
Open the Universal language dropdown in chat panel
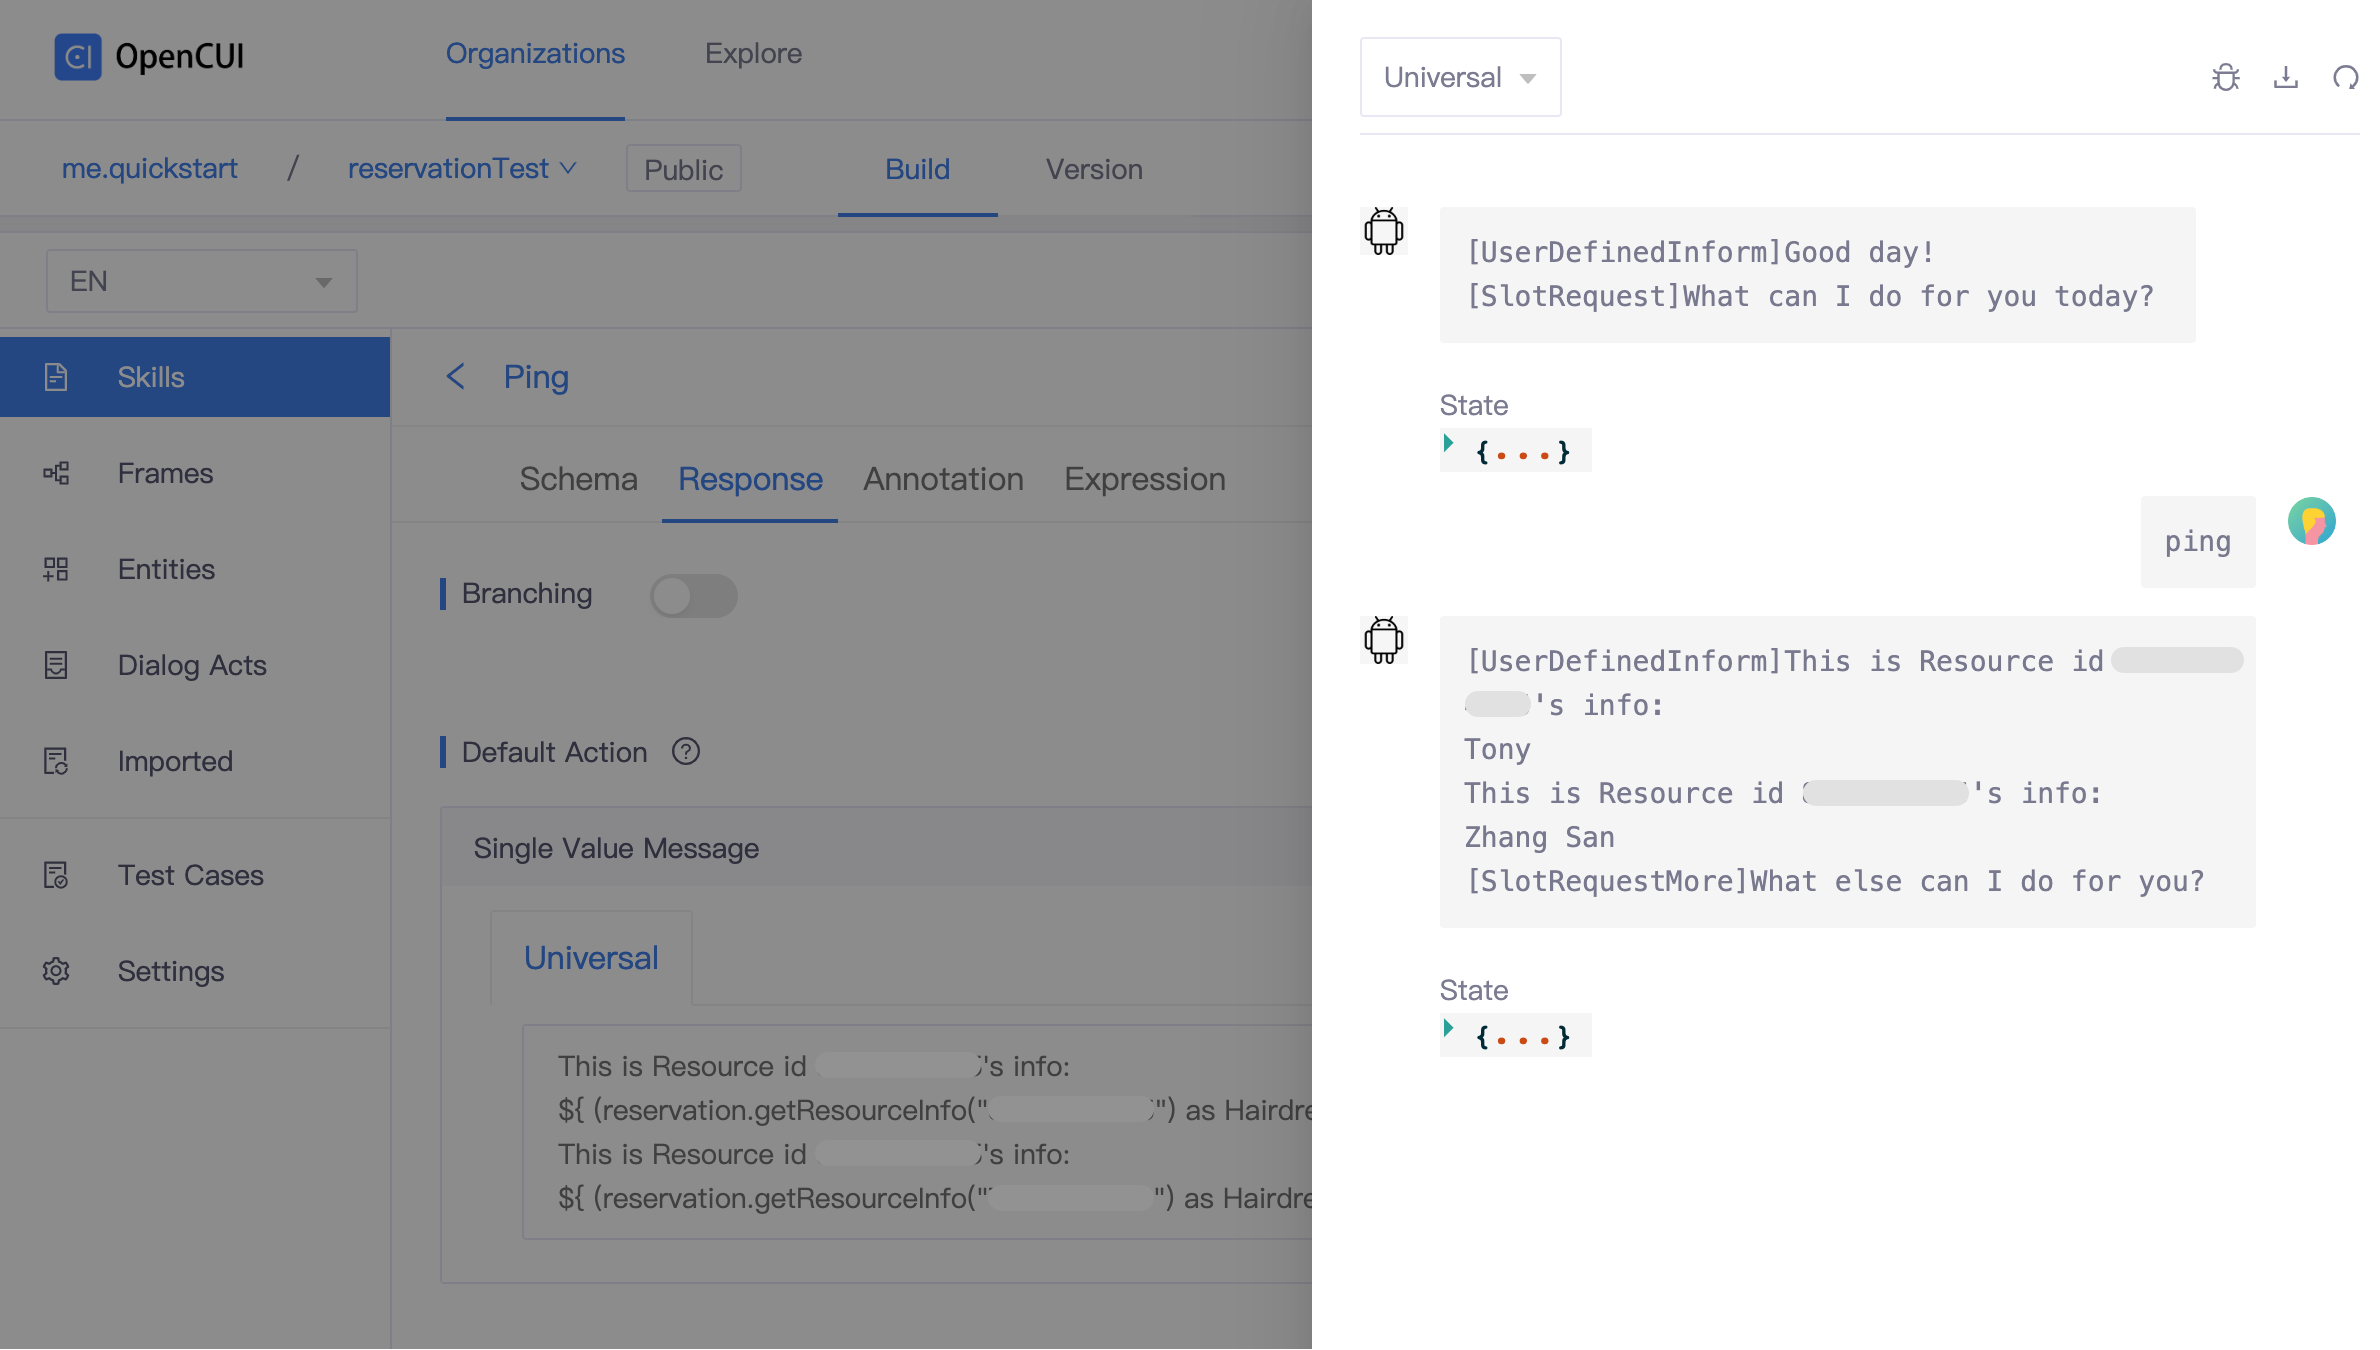[x=1459, y=77]
